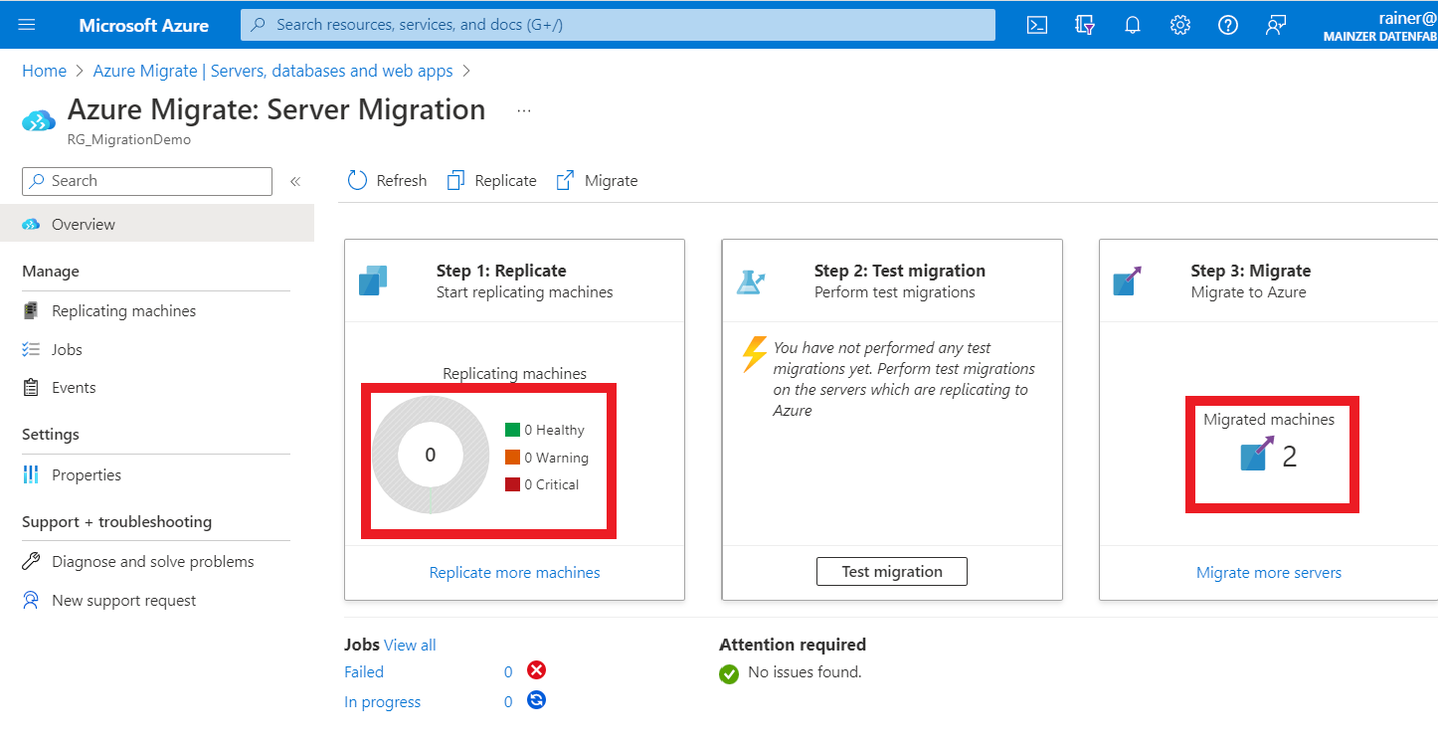Click the RG_MigrationDemo resource group text
Viewport: 1438px width, 746px height.
(x=129, y=140)
